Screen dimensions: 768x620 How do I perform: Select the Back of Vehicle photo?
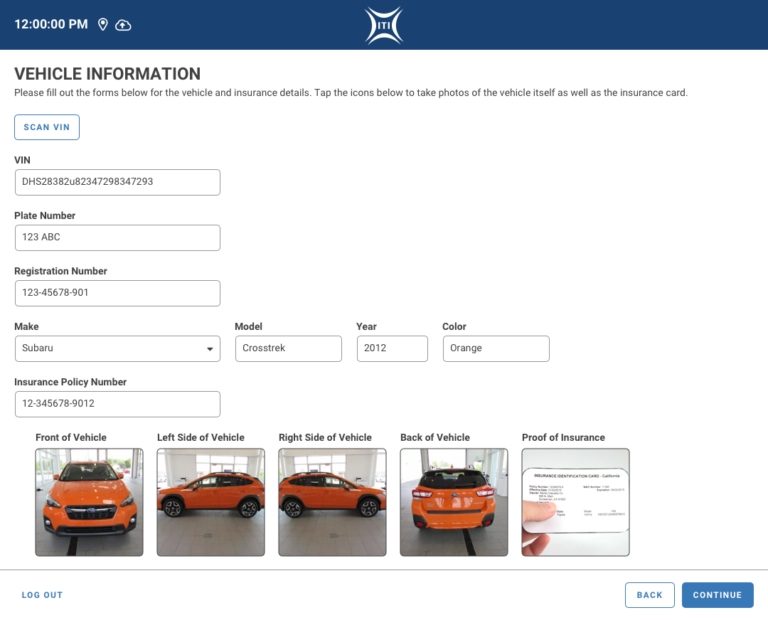[x=454, y=502]
